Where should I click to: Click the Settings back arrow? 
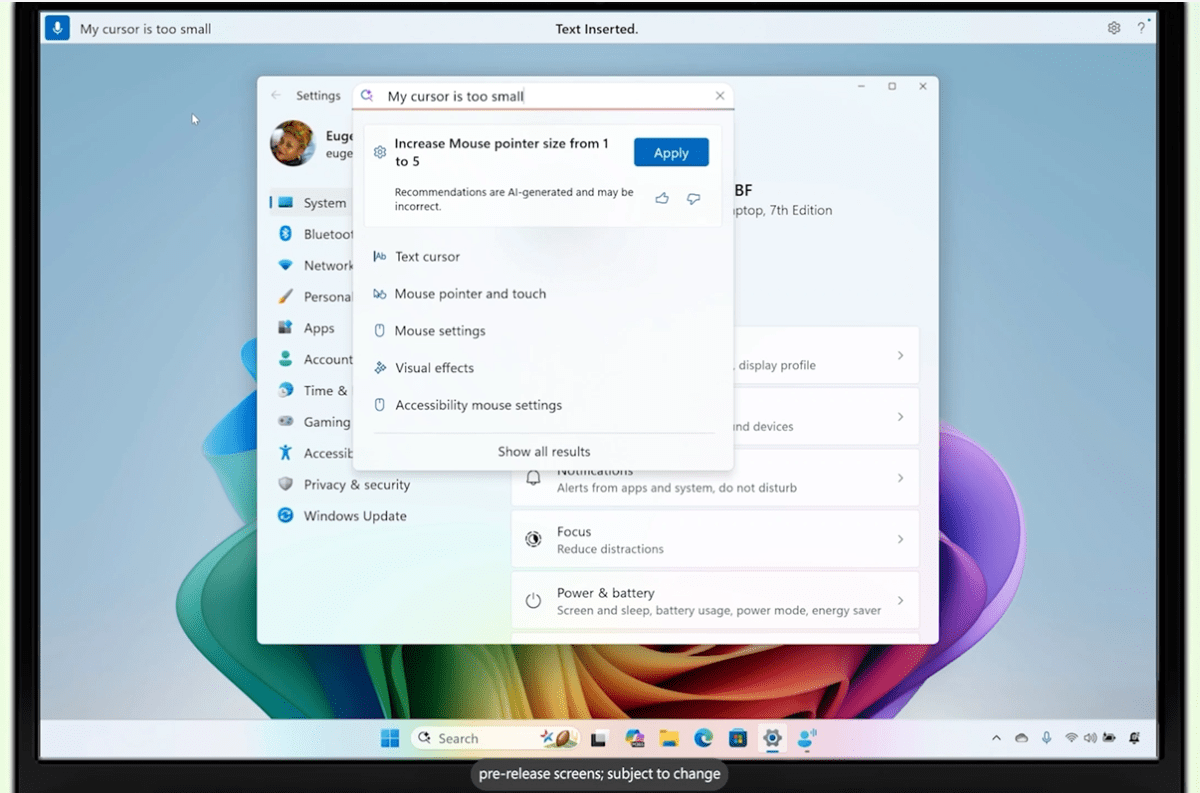(276, 96)
